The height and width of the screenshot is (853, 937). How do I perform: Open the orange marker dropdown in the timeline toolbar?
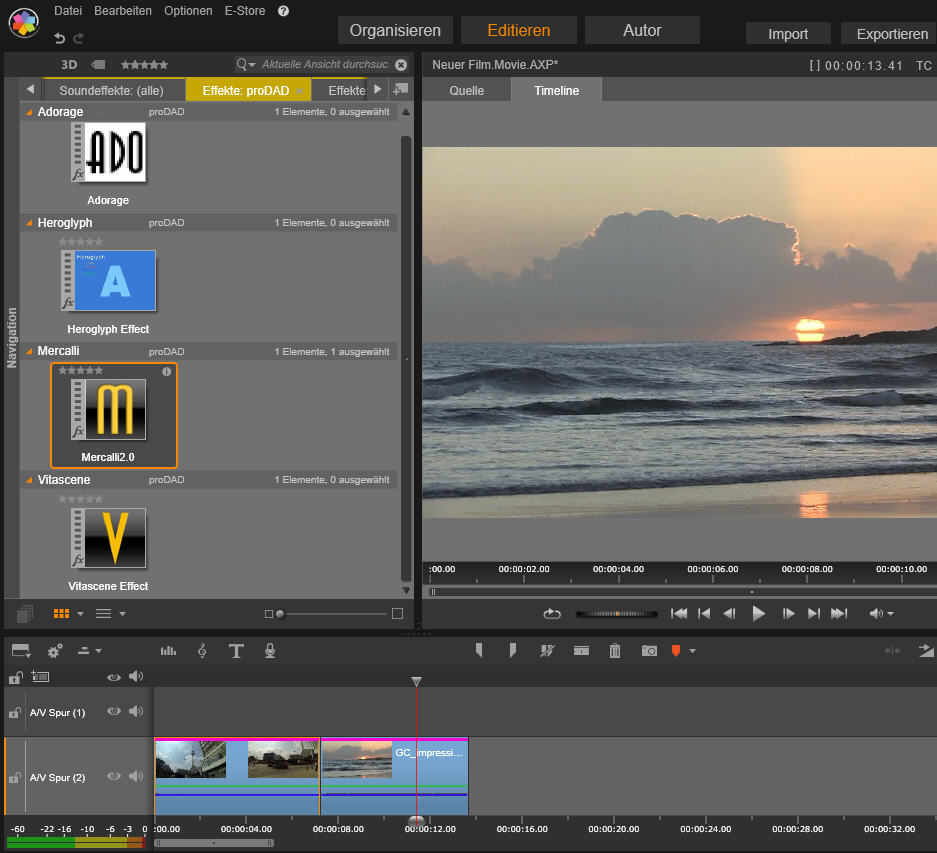[690, 650]
